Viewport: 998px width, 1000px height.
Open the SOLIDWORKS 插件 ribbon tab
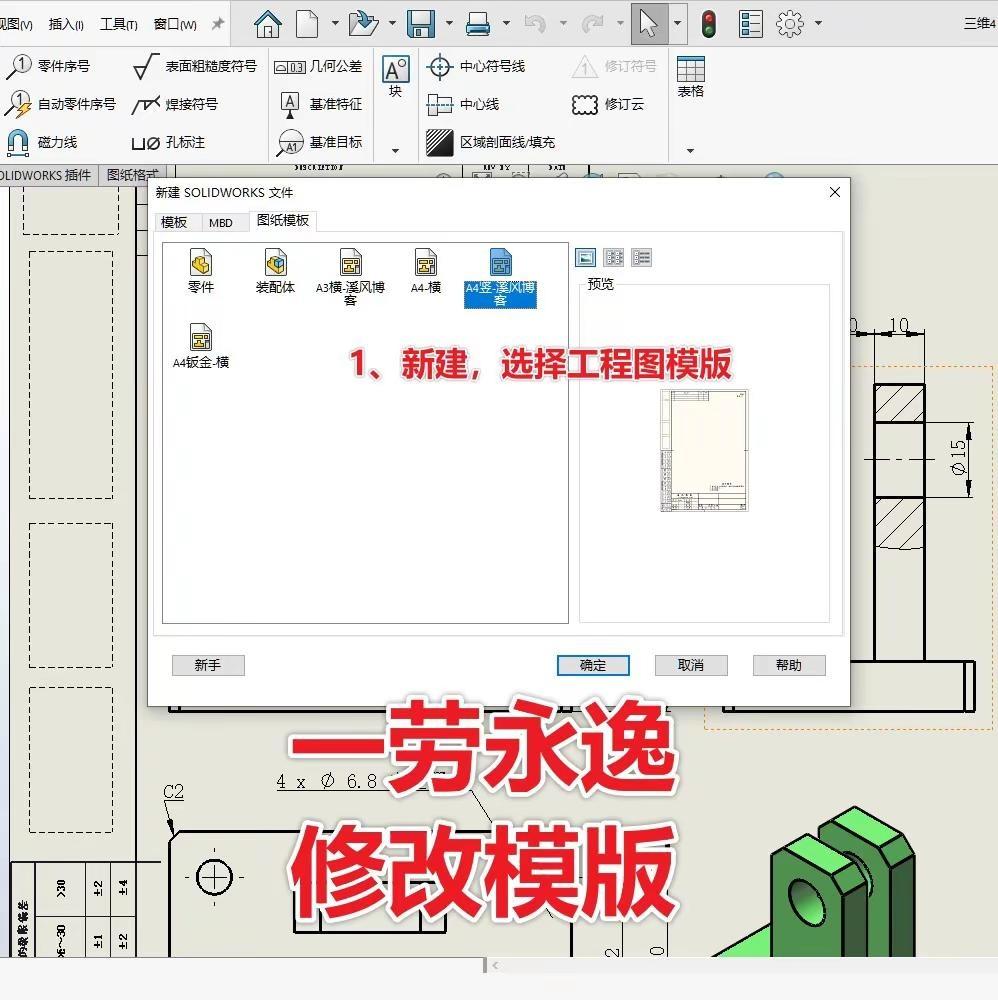tap(48, 175)
